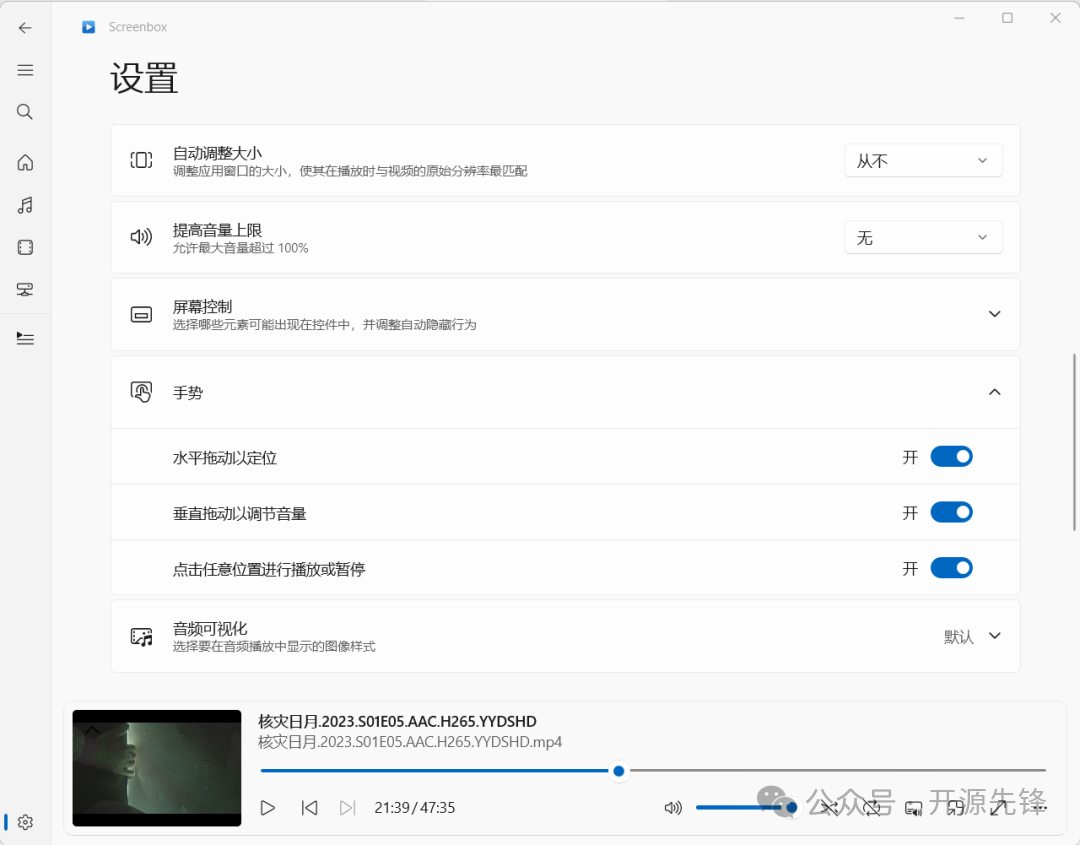Viewport: 1080px width, 845px height.
Task: Open the network/cast section in the sidebar
Action: pos(25,289)
